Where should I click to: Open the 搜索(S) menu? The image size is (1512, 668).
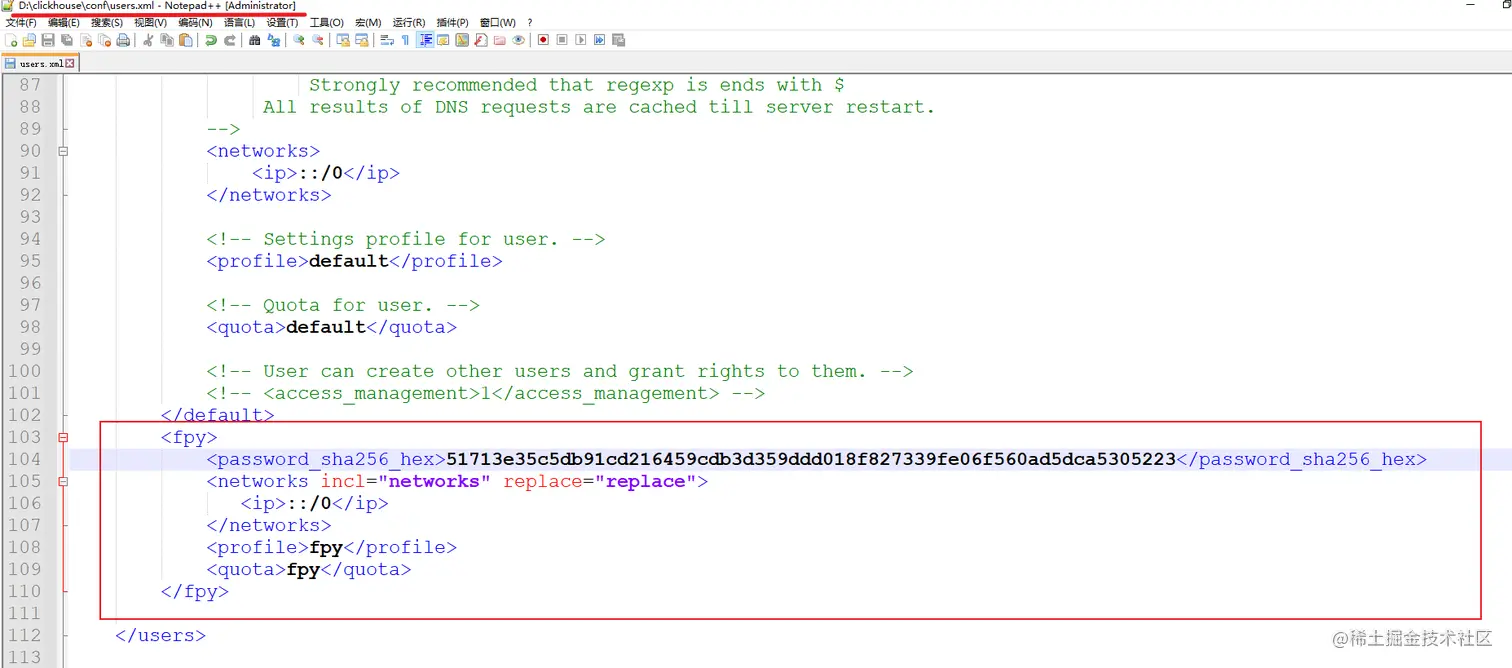tap(107, 22)
